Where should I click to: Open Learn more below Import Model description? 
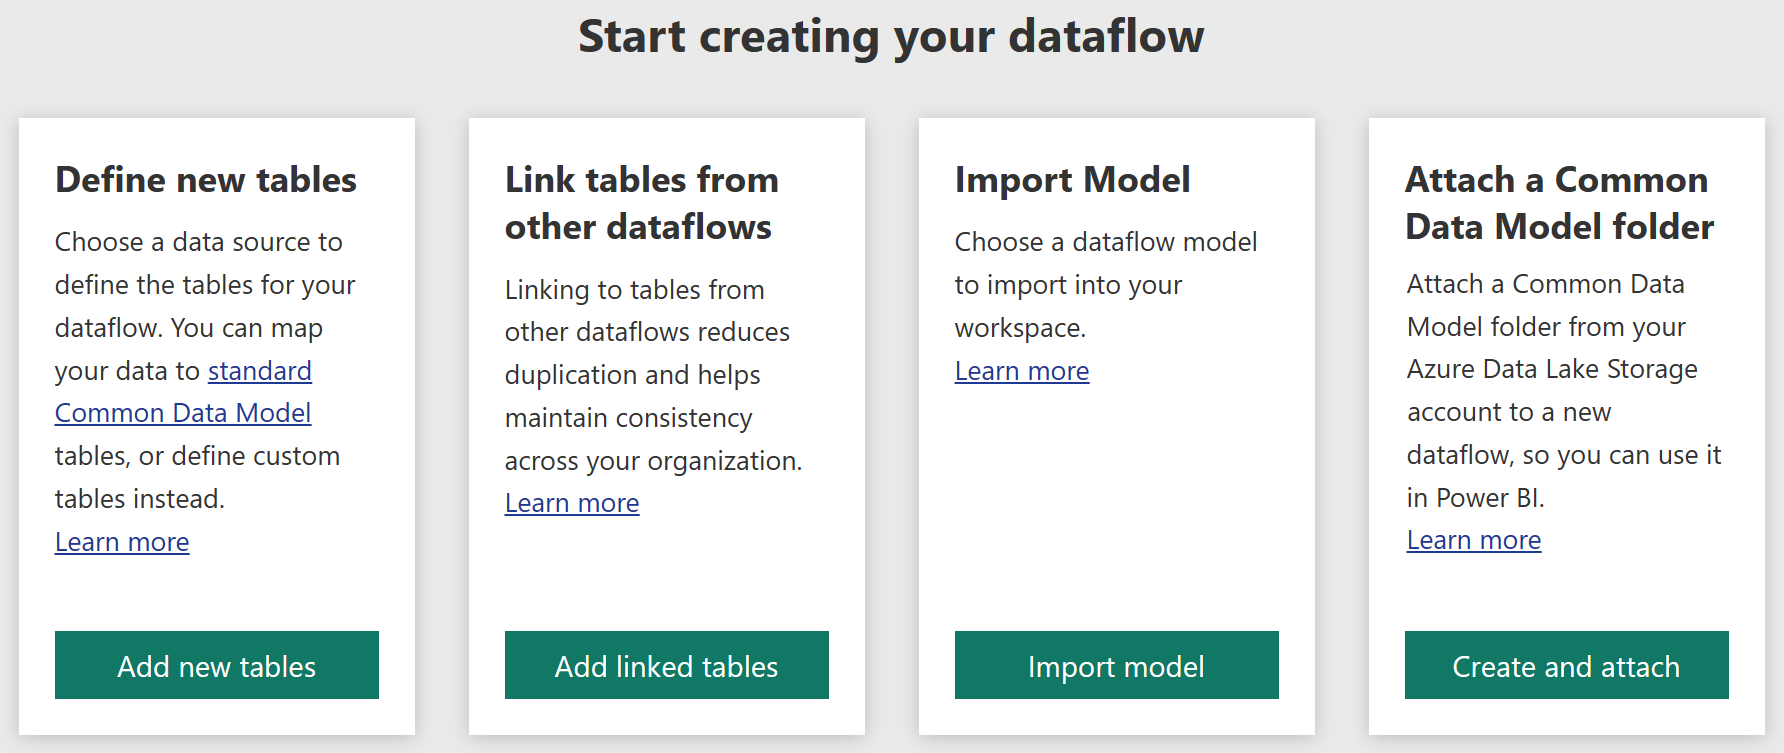tap(1022, 371)
